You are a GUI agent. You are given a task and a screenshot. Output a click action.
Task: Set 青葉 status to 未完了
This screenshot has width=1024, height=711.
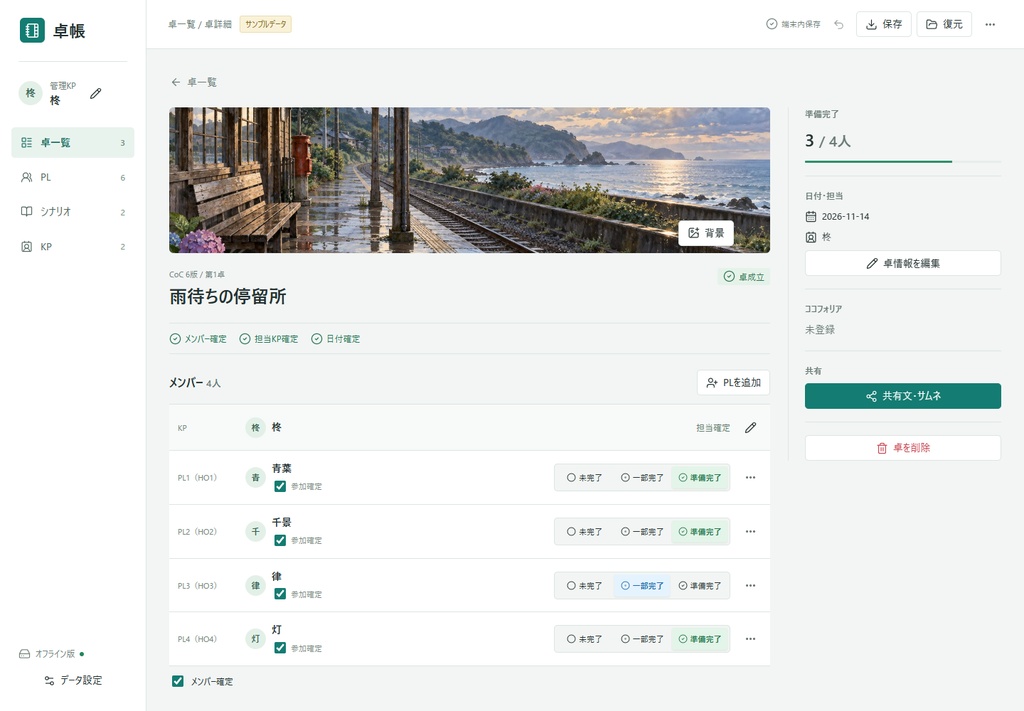point(584,477)
